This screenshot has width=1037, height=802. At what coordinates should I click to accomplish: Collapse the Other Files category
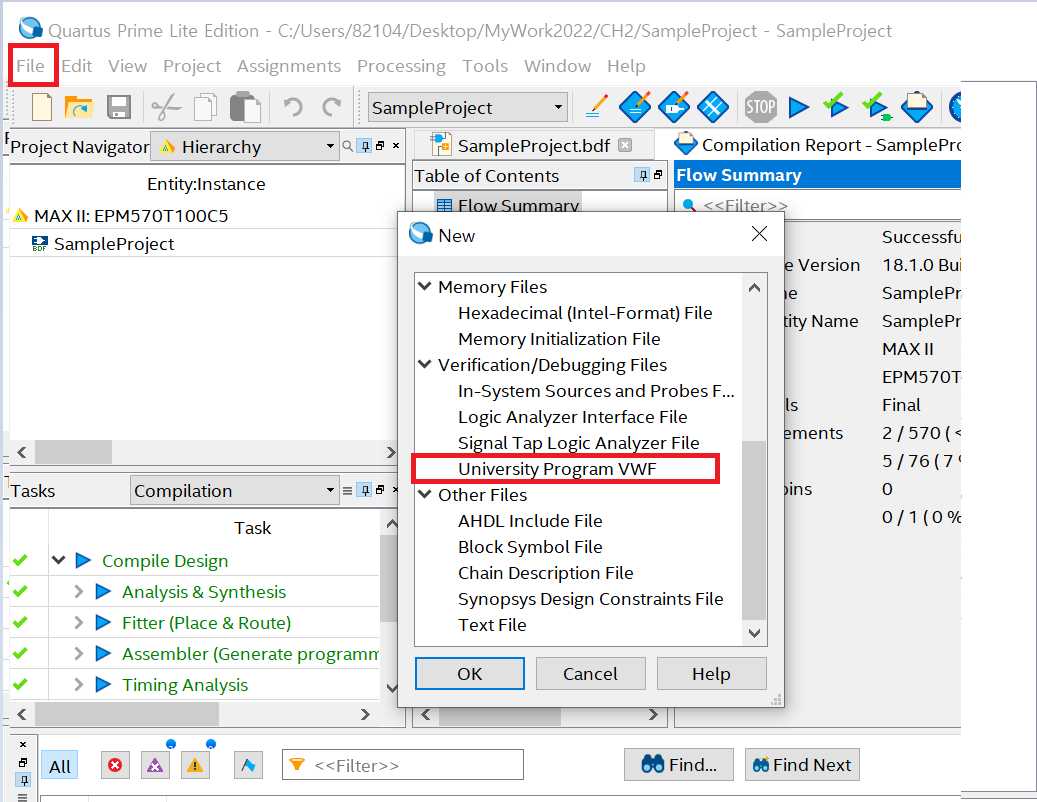(425, 494)
